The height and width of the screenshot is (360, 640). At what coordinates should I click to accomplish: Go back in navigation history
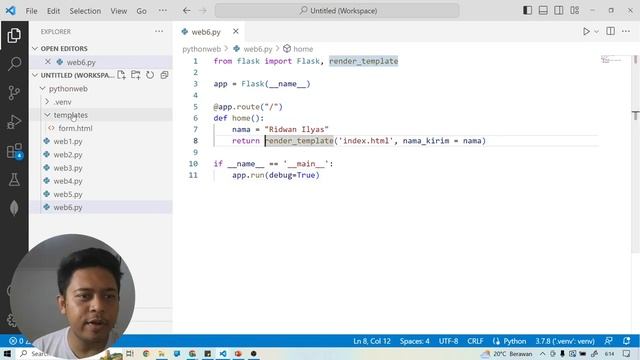click(187, 11)
